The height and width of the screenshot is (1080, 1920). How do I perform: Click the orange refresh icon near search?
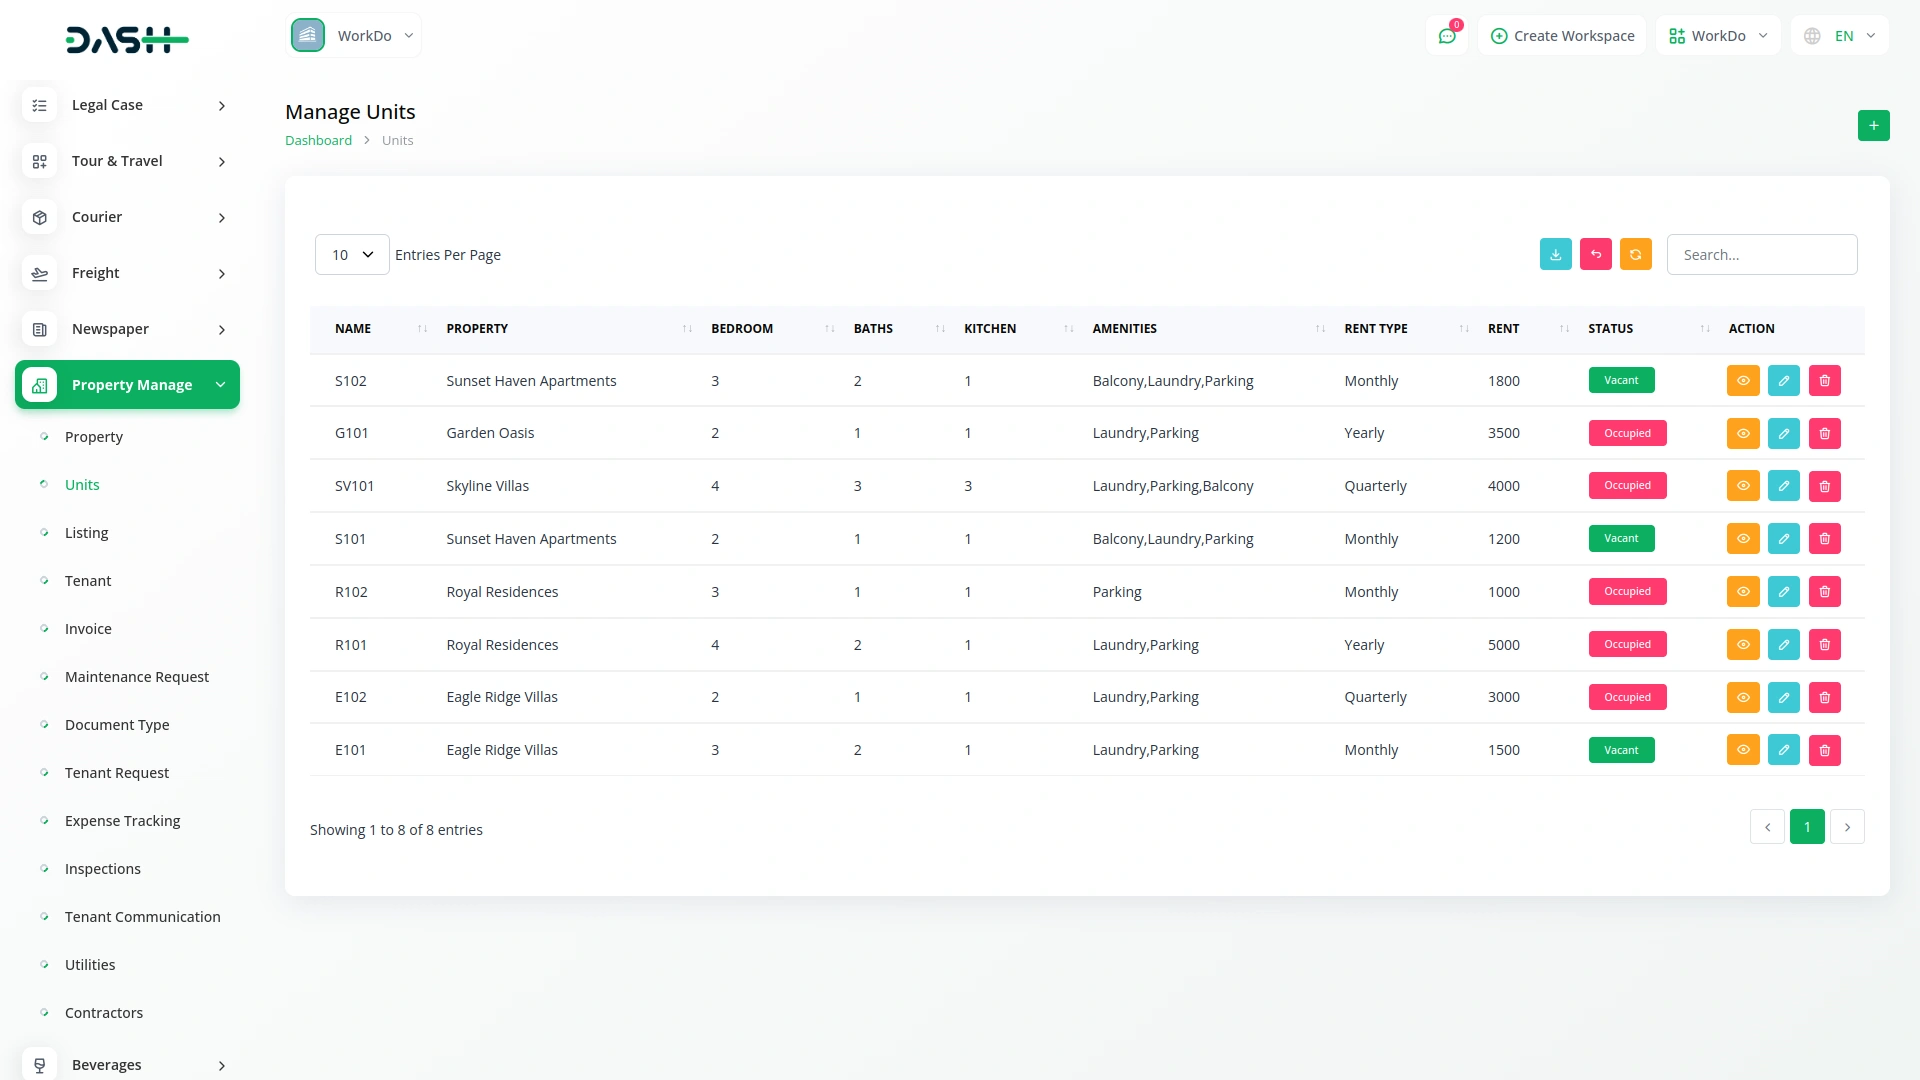pos(1635,255)
